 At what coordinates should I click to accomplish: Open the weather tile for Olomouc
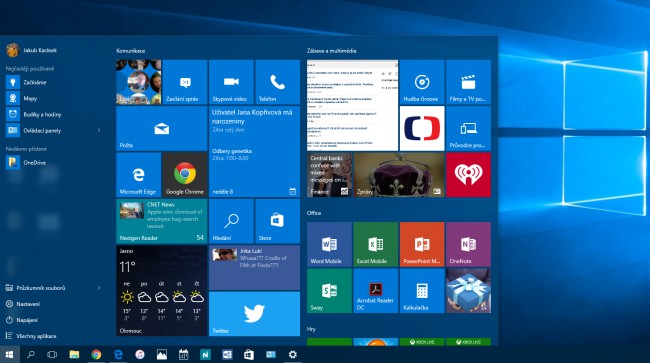162,290
